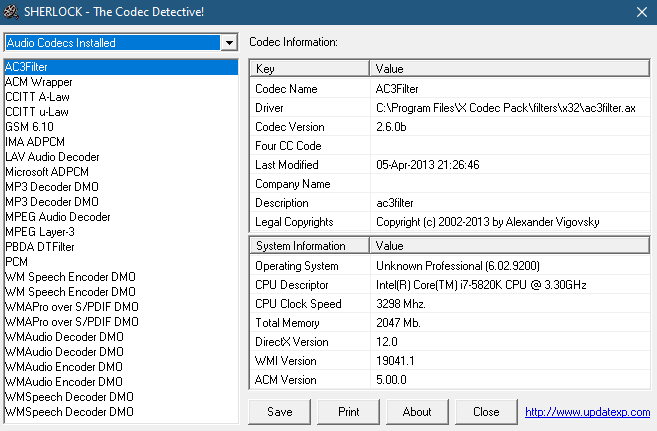
Task: Select IMA ADPCM codec
Action: click(x=121, y=142)
